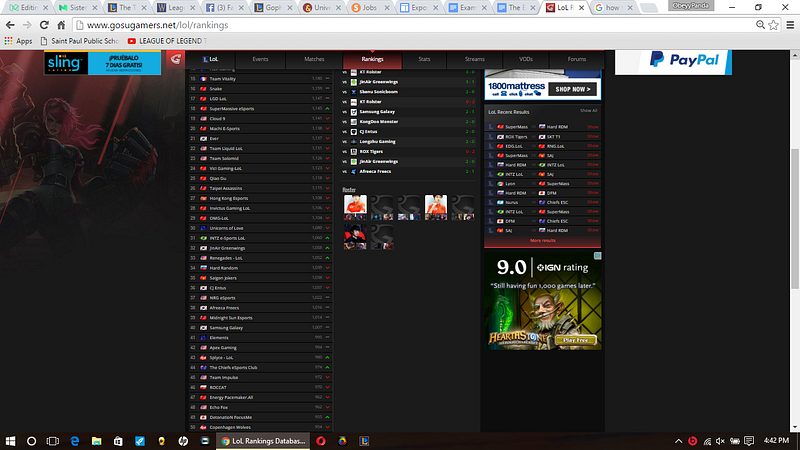Click Show All in LoL Recent Results
800x450 pixels.
[x=588, y=111]
